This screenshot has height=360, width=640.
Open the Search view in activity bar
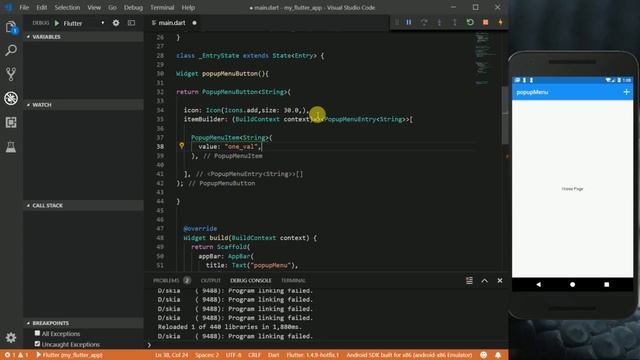pos(11,50)
